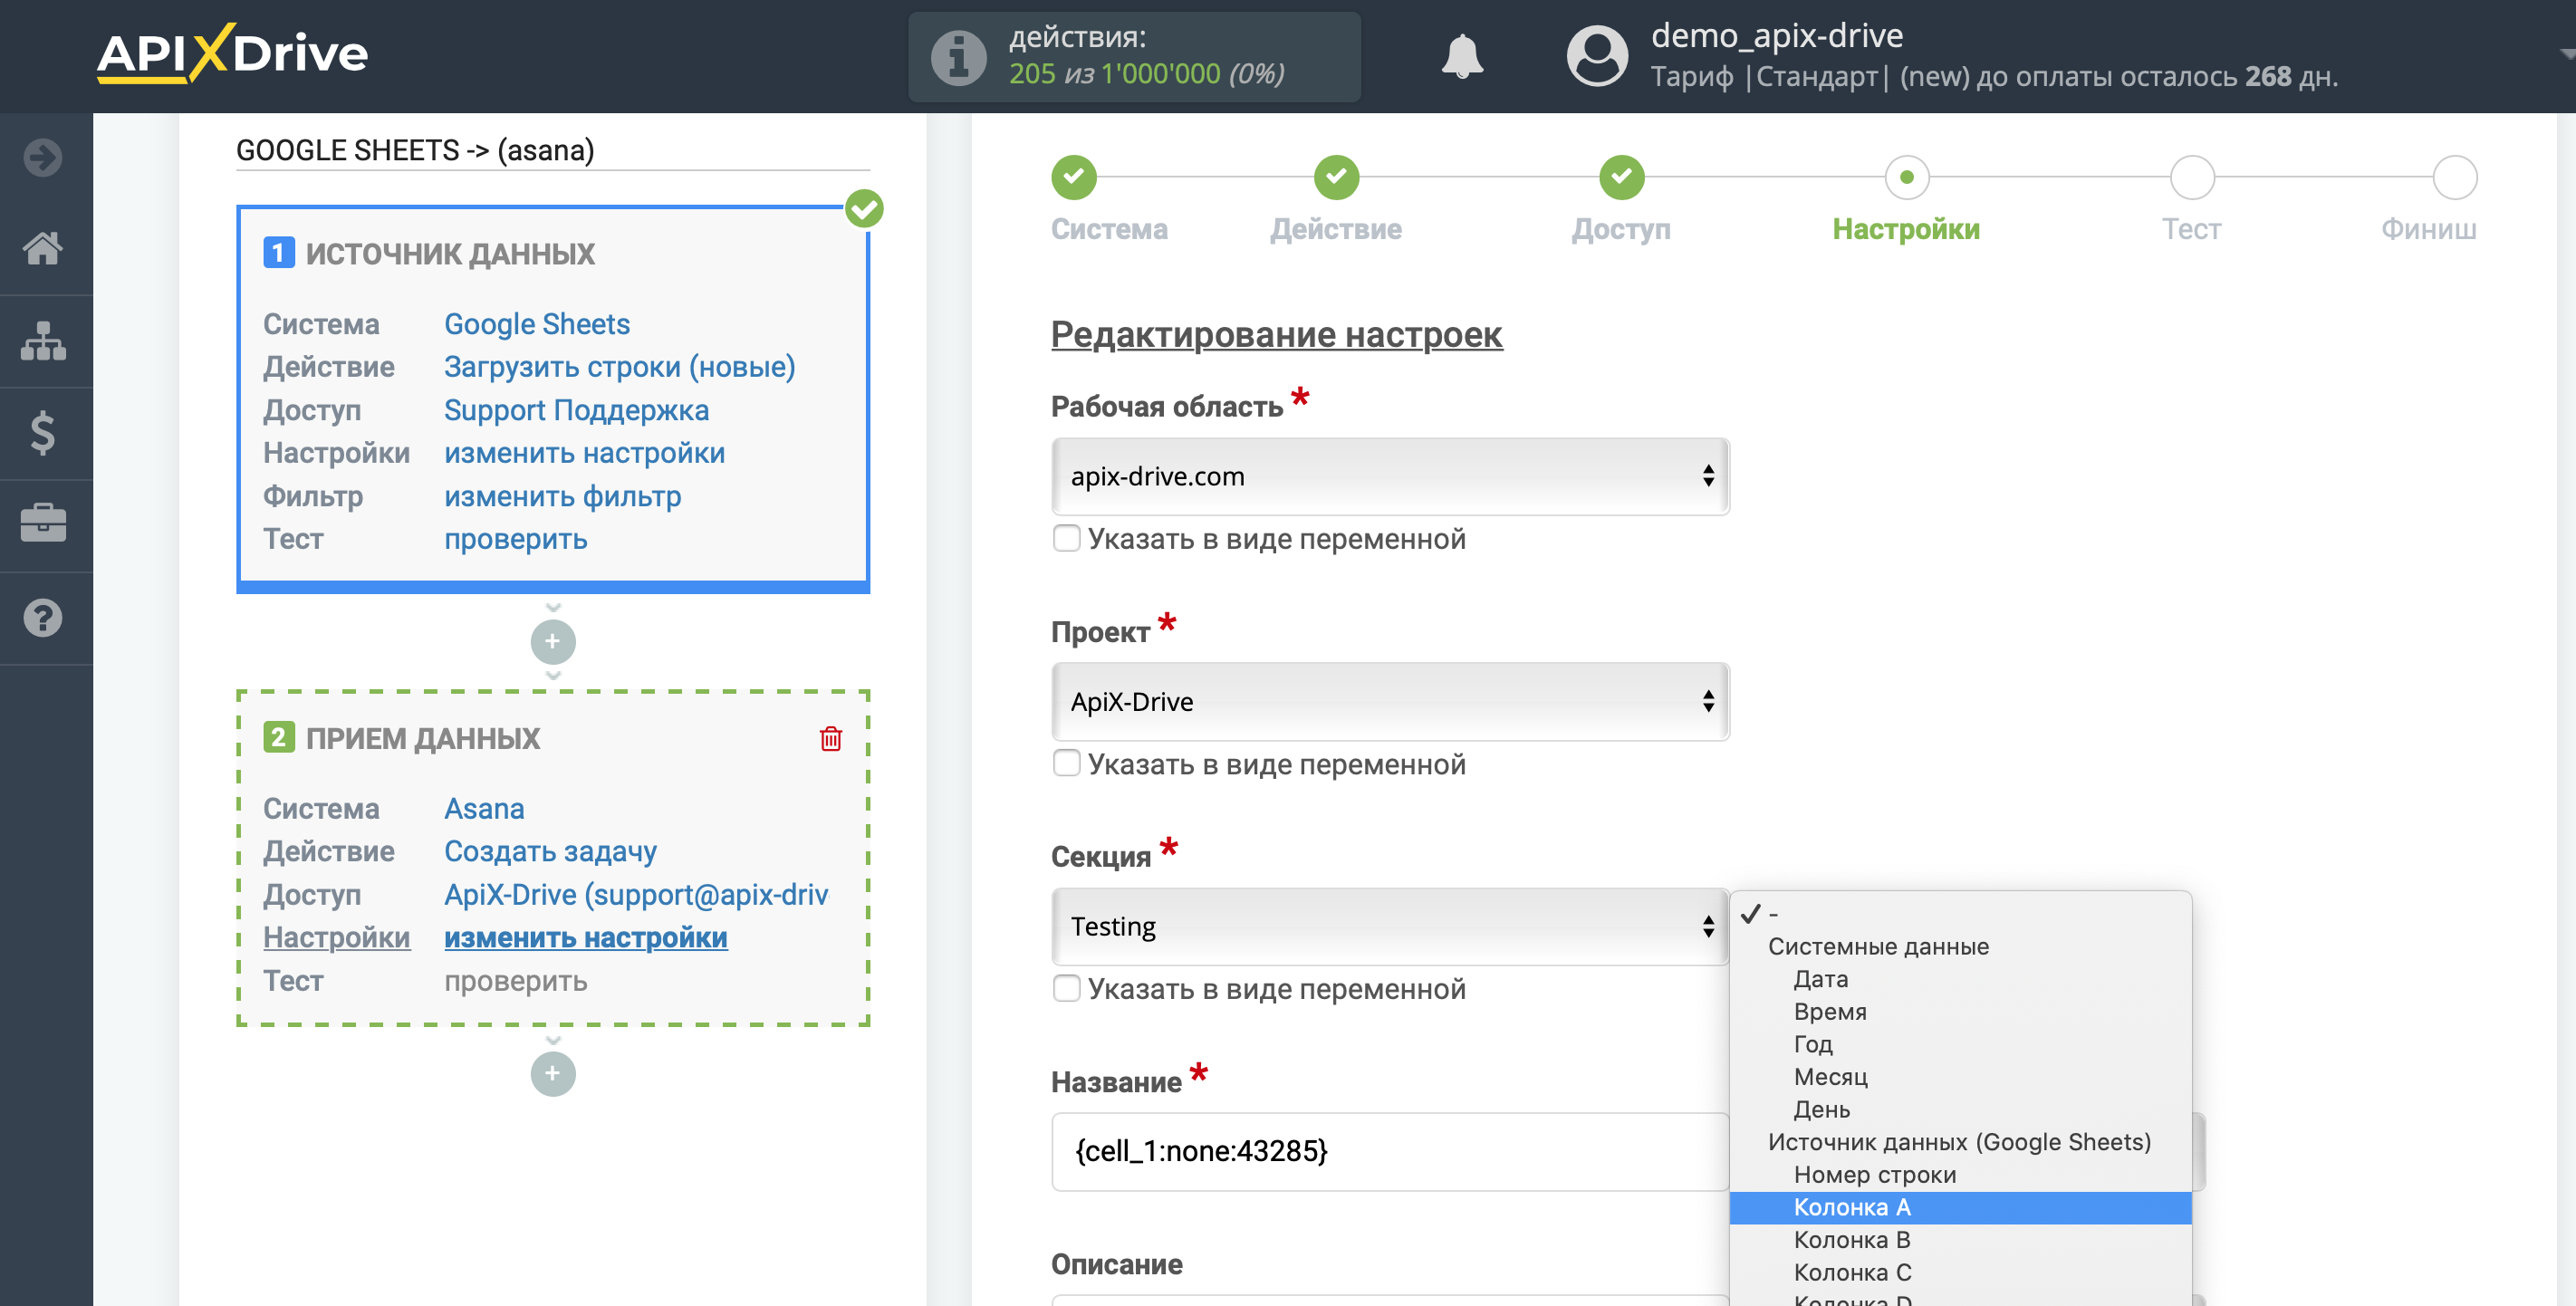Click actions counter 205 из 1'000'000

coord(1146,74)
